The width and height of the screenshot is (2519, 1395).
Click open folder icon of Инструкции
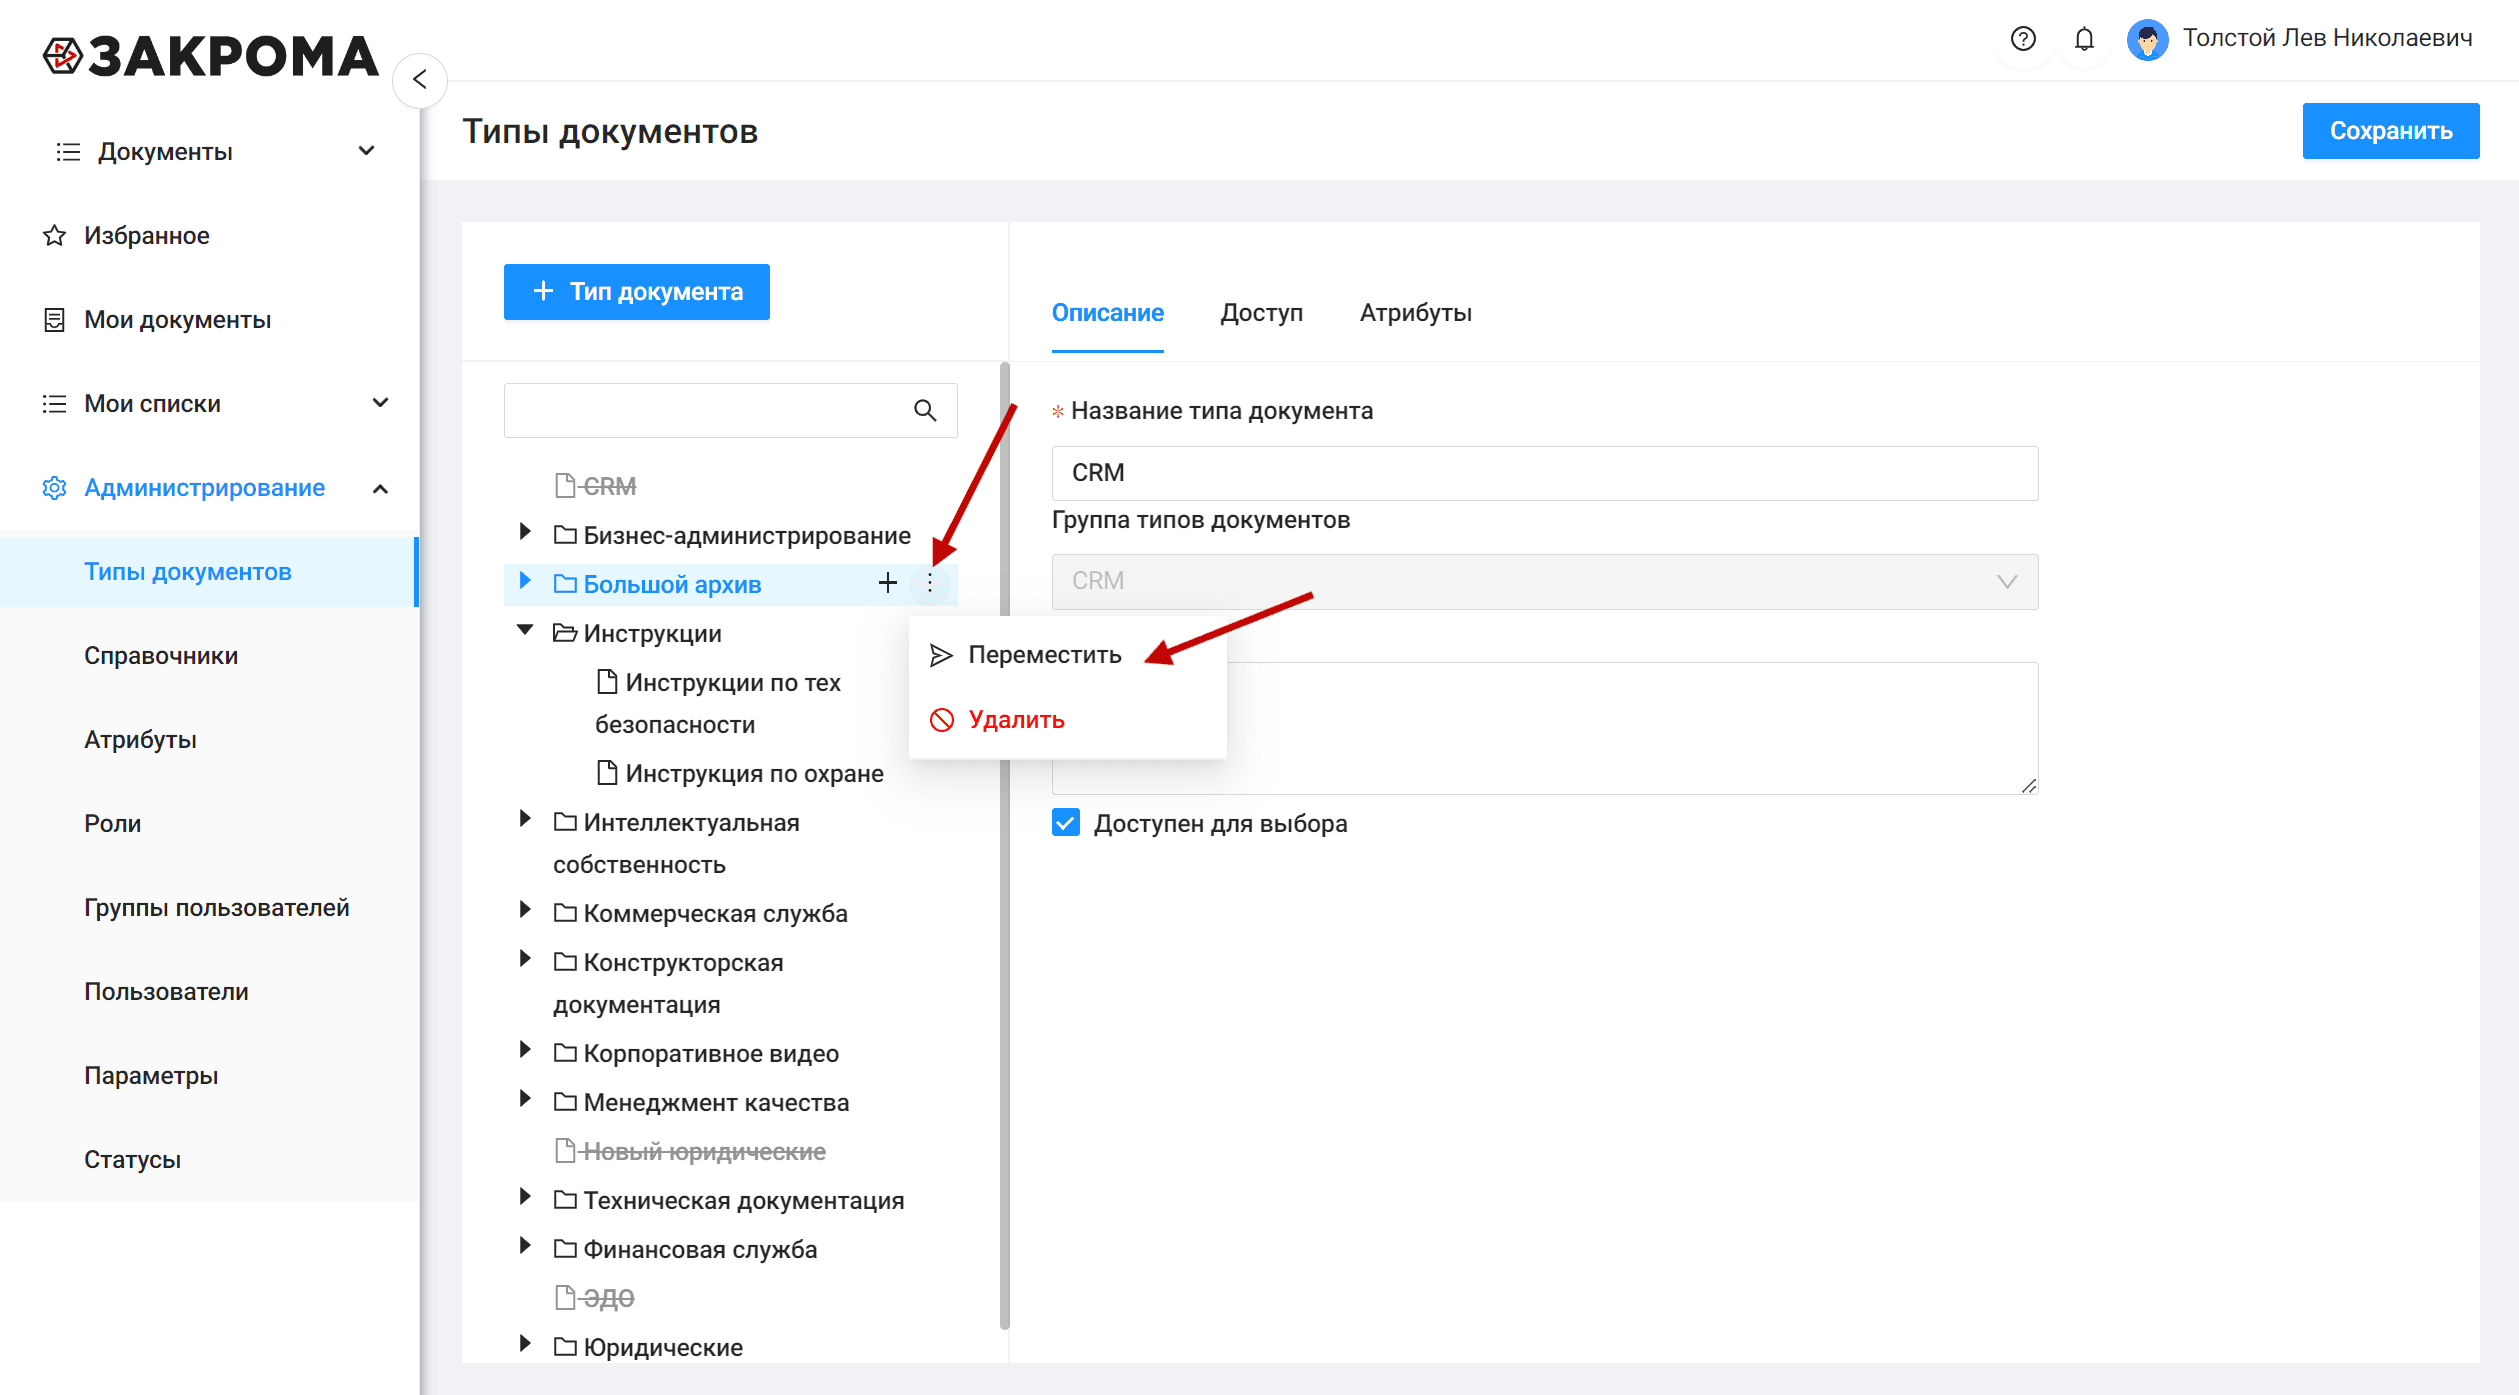coord(565,633)
